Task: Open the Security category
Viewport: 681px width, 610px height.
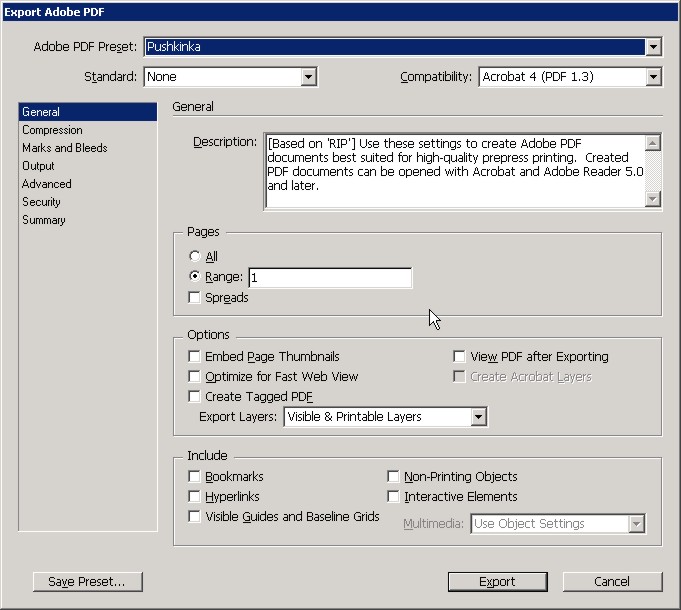Action: (x=88, y=202)
